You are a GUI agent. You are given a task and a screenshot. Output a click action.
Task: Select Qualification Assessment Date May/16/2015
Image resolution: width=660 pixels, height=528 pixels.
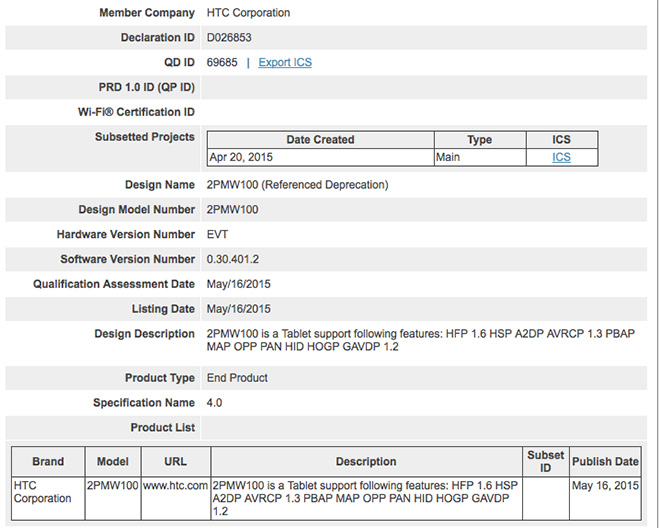(238, 284)
